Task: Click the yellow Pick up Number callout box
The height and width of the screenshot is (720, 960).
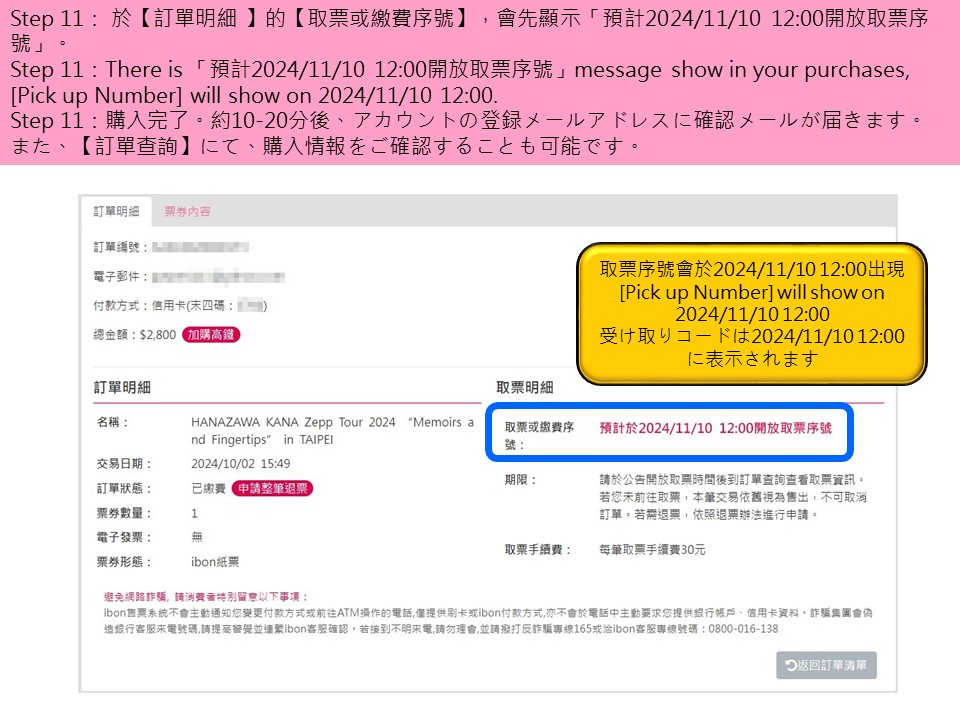Action: coord(752,314)
